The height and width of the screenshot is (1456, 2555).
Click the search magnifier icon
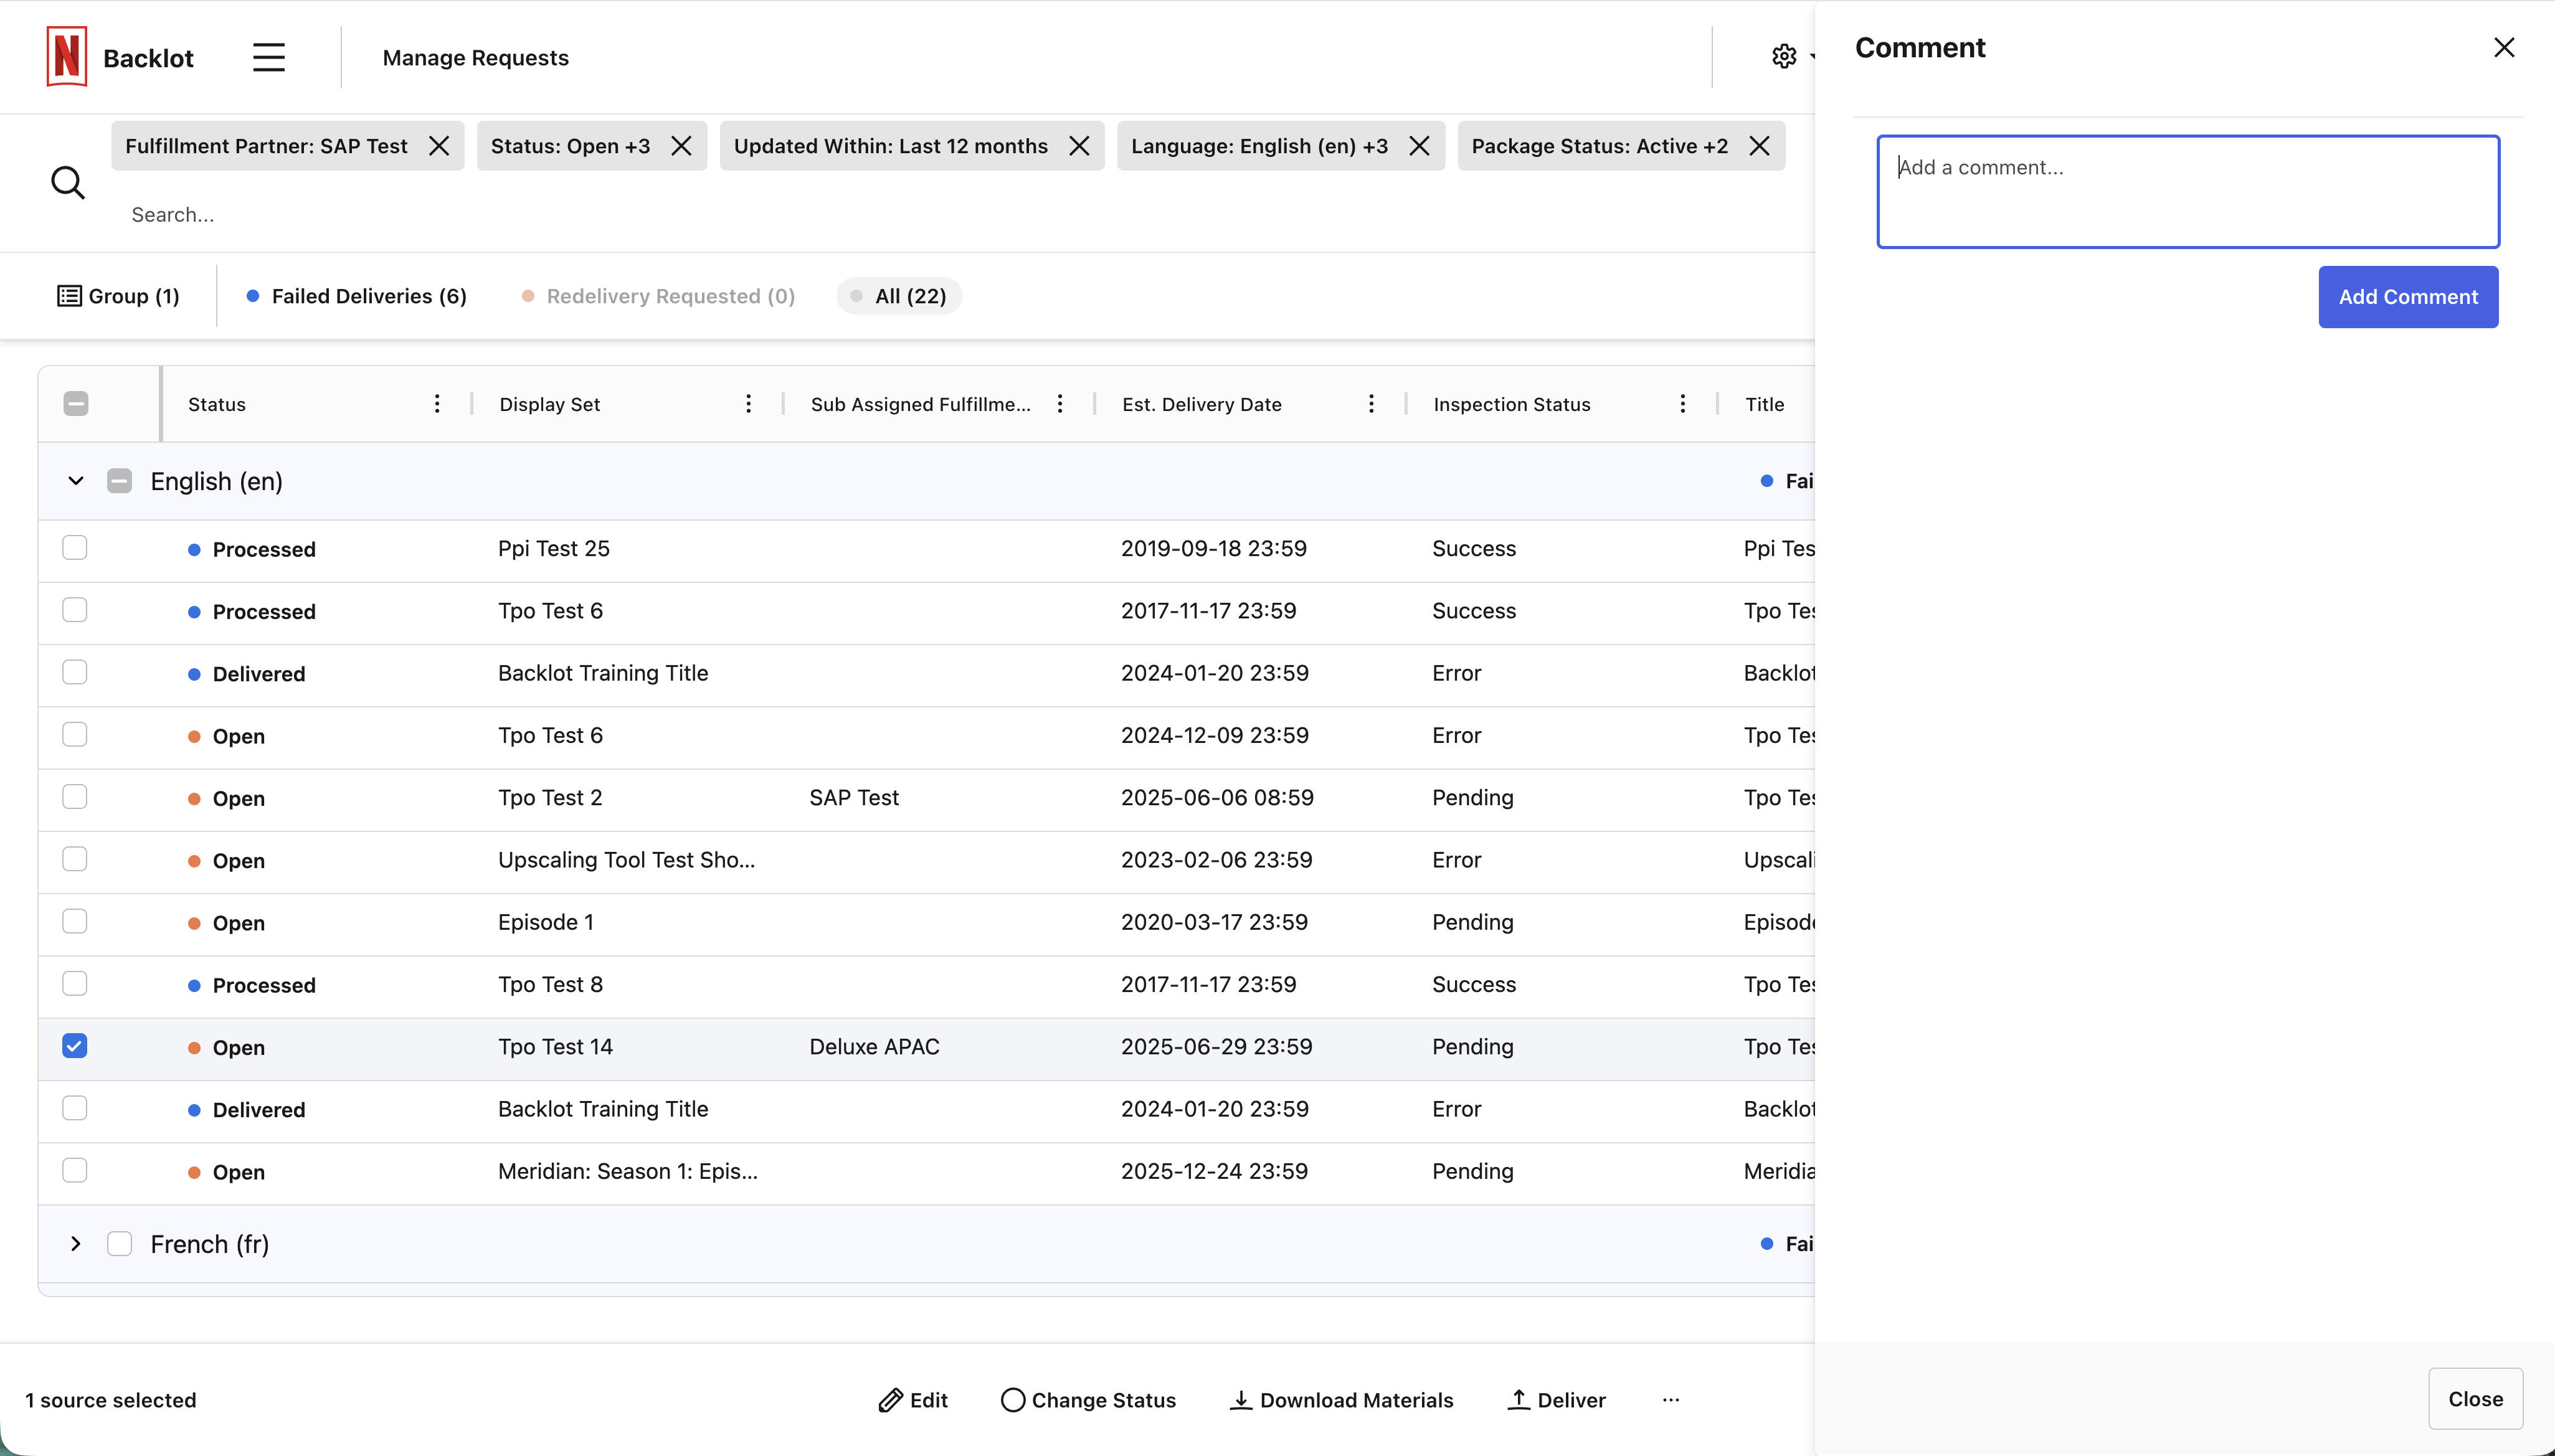pos(67,183)
